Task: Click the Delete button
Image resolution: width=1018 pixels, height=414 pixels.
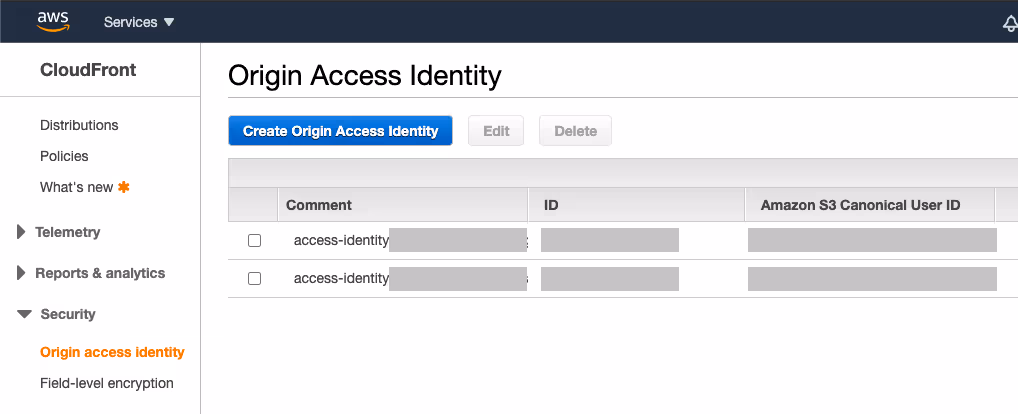Action: pyautogui.click(x=575, y=130)
